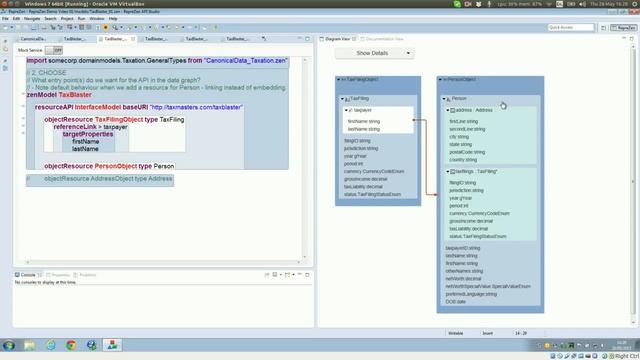Switch to the CanonicalDa... editor tab
Viewport: 640px width, 360px height.
click(x=33, y=39)
